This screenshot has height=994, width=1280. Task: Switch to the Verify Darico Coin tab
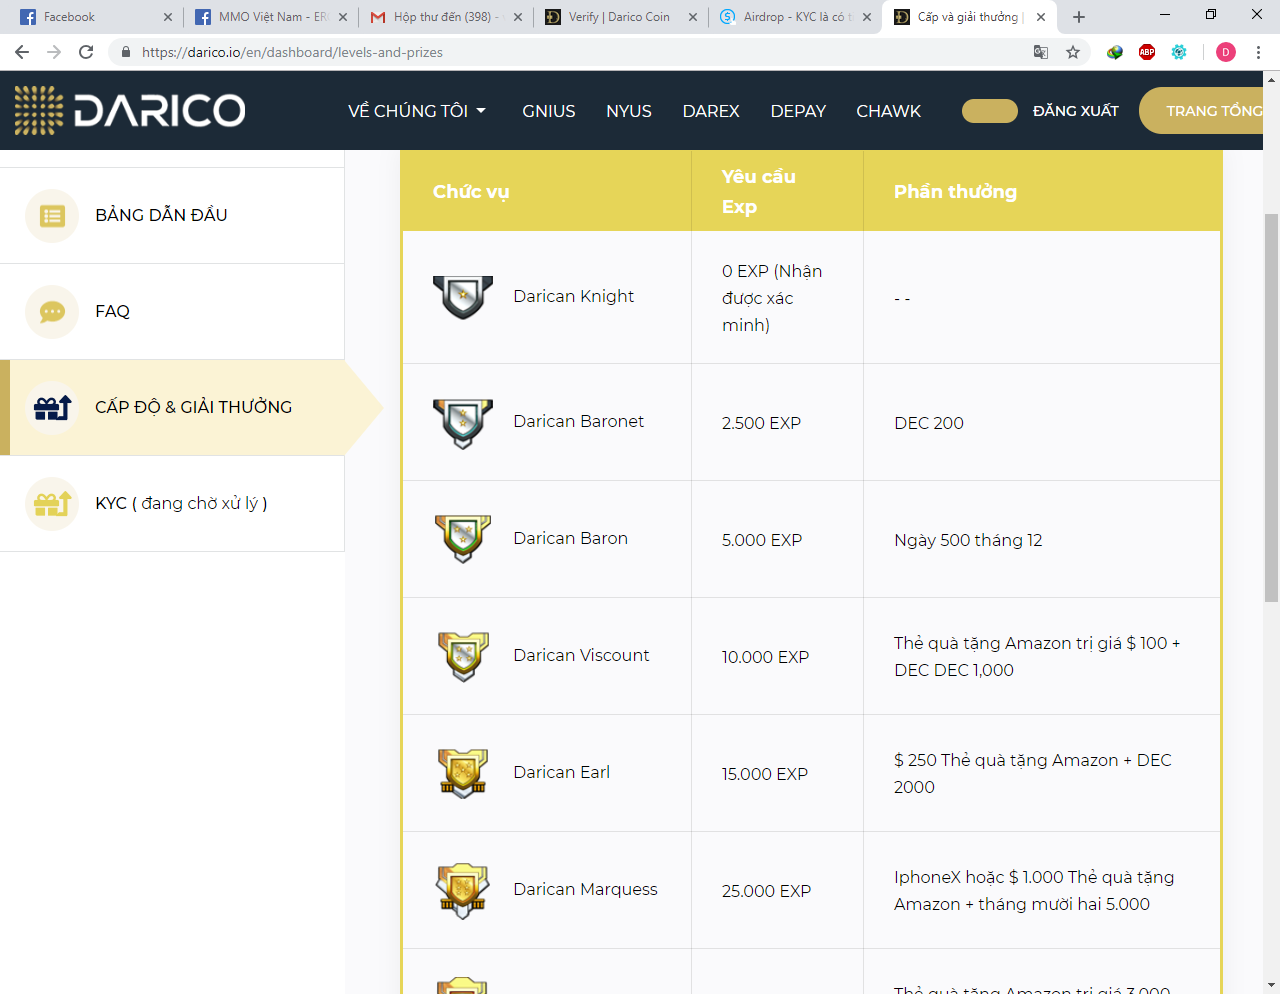coord(620,17)
